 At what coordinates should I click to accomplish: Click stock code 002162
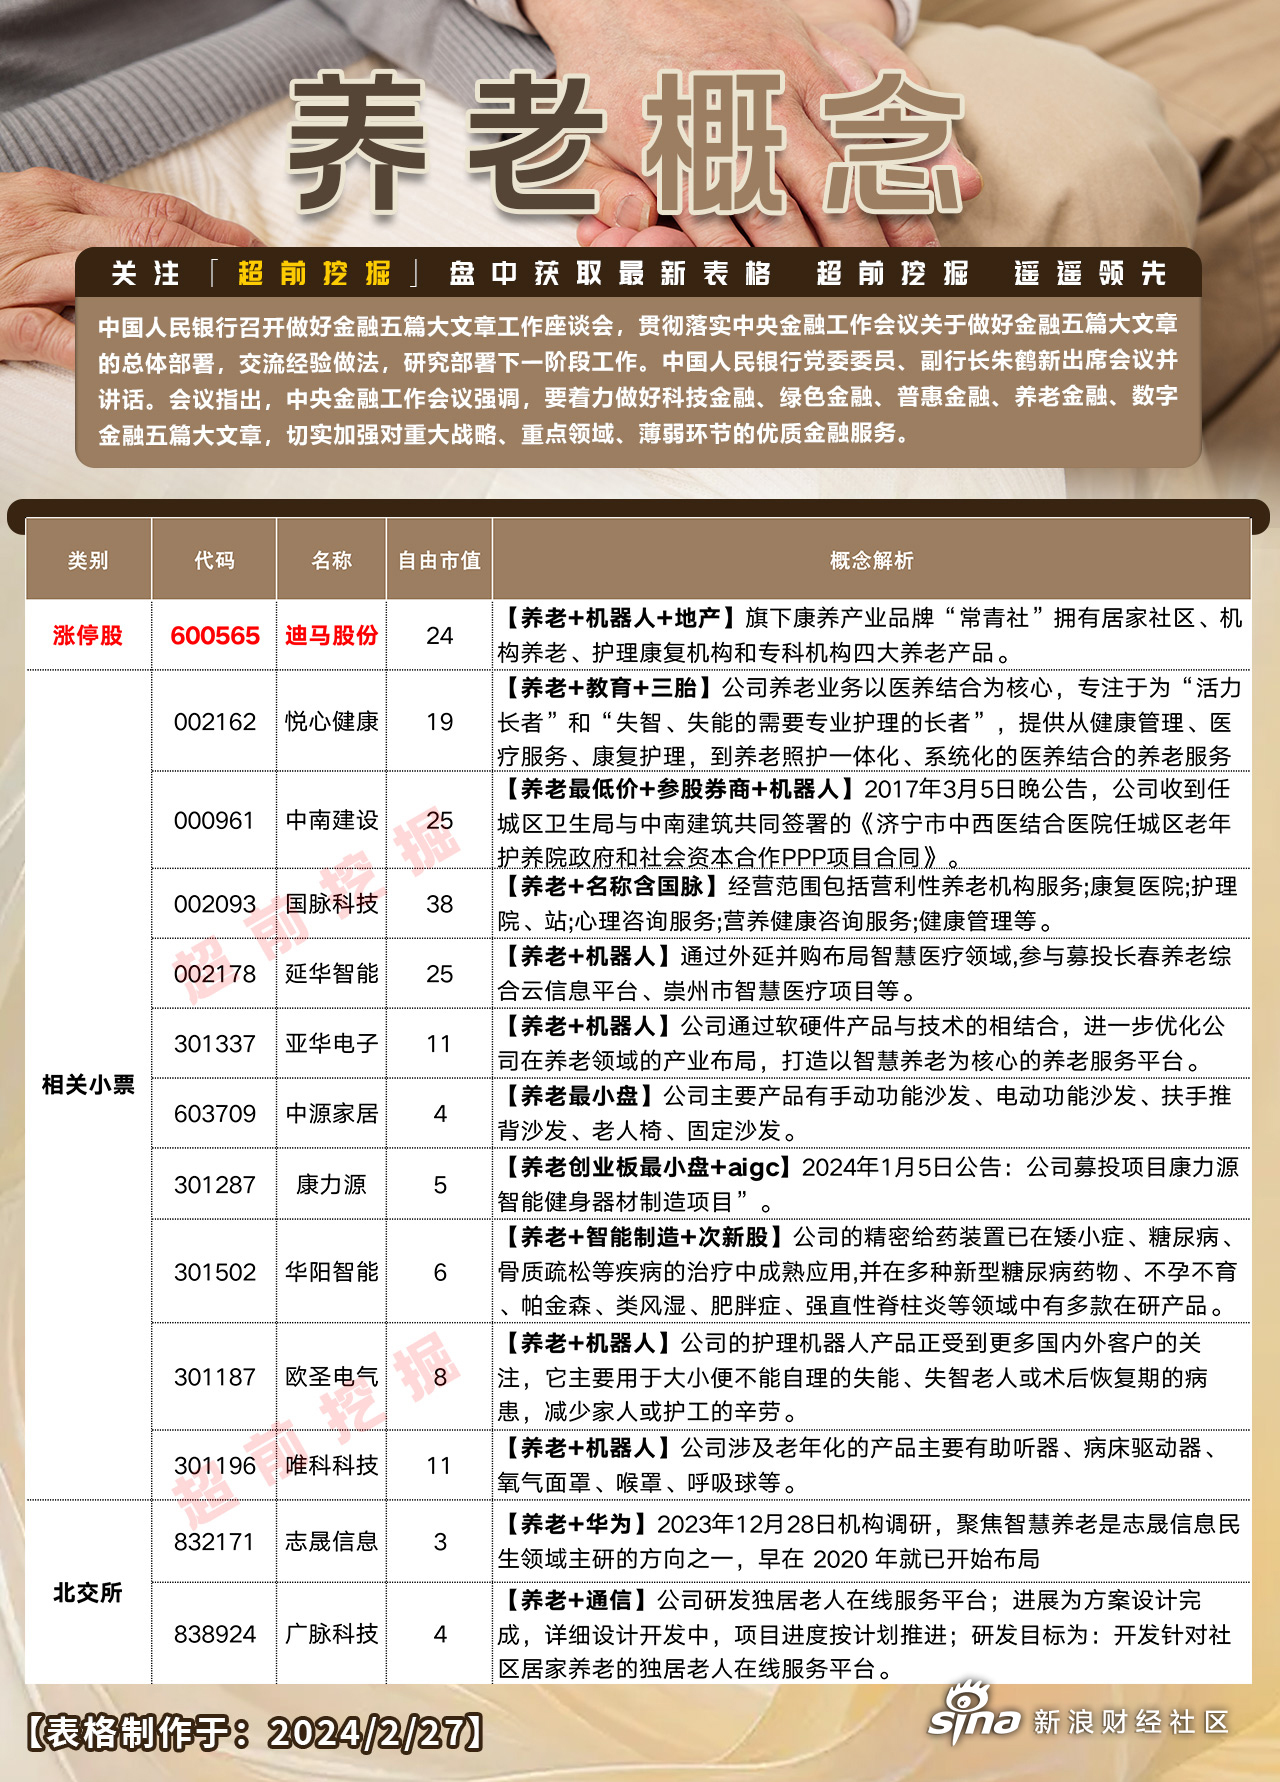click(x=214, y=722)
